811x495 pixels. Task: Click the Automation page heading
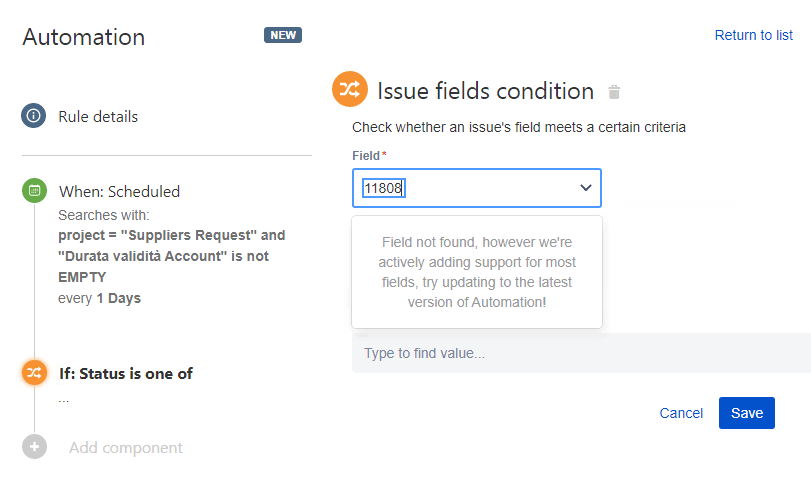point(84,37)
